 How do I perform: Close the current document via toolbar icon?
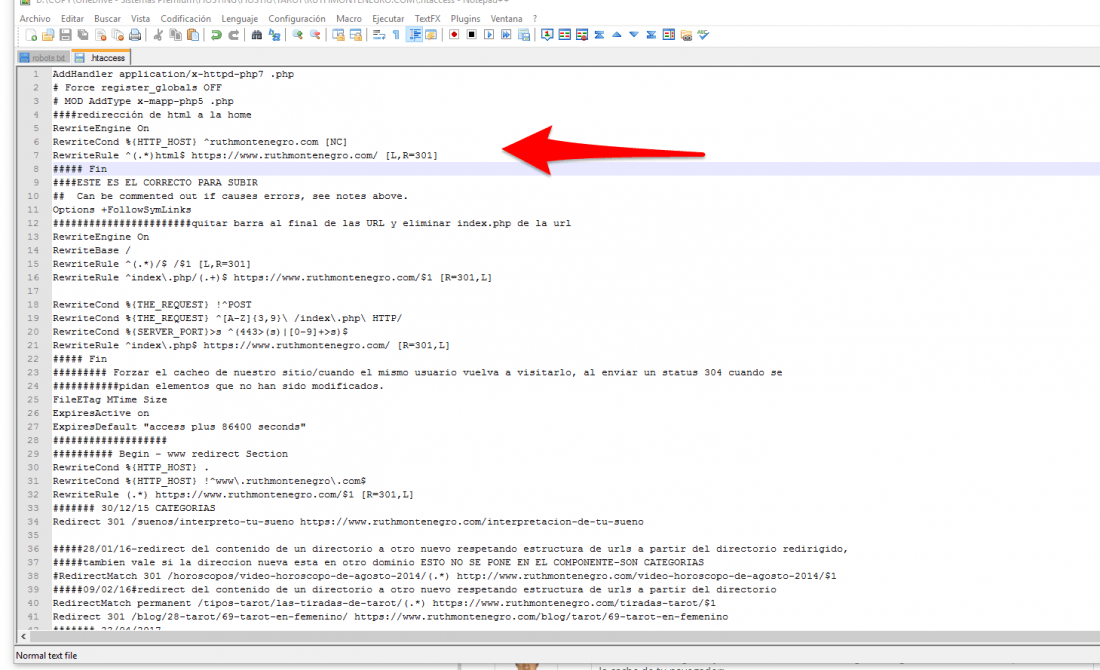100,34
